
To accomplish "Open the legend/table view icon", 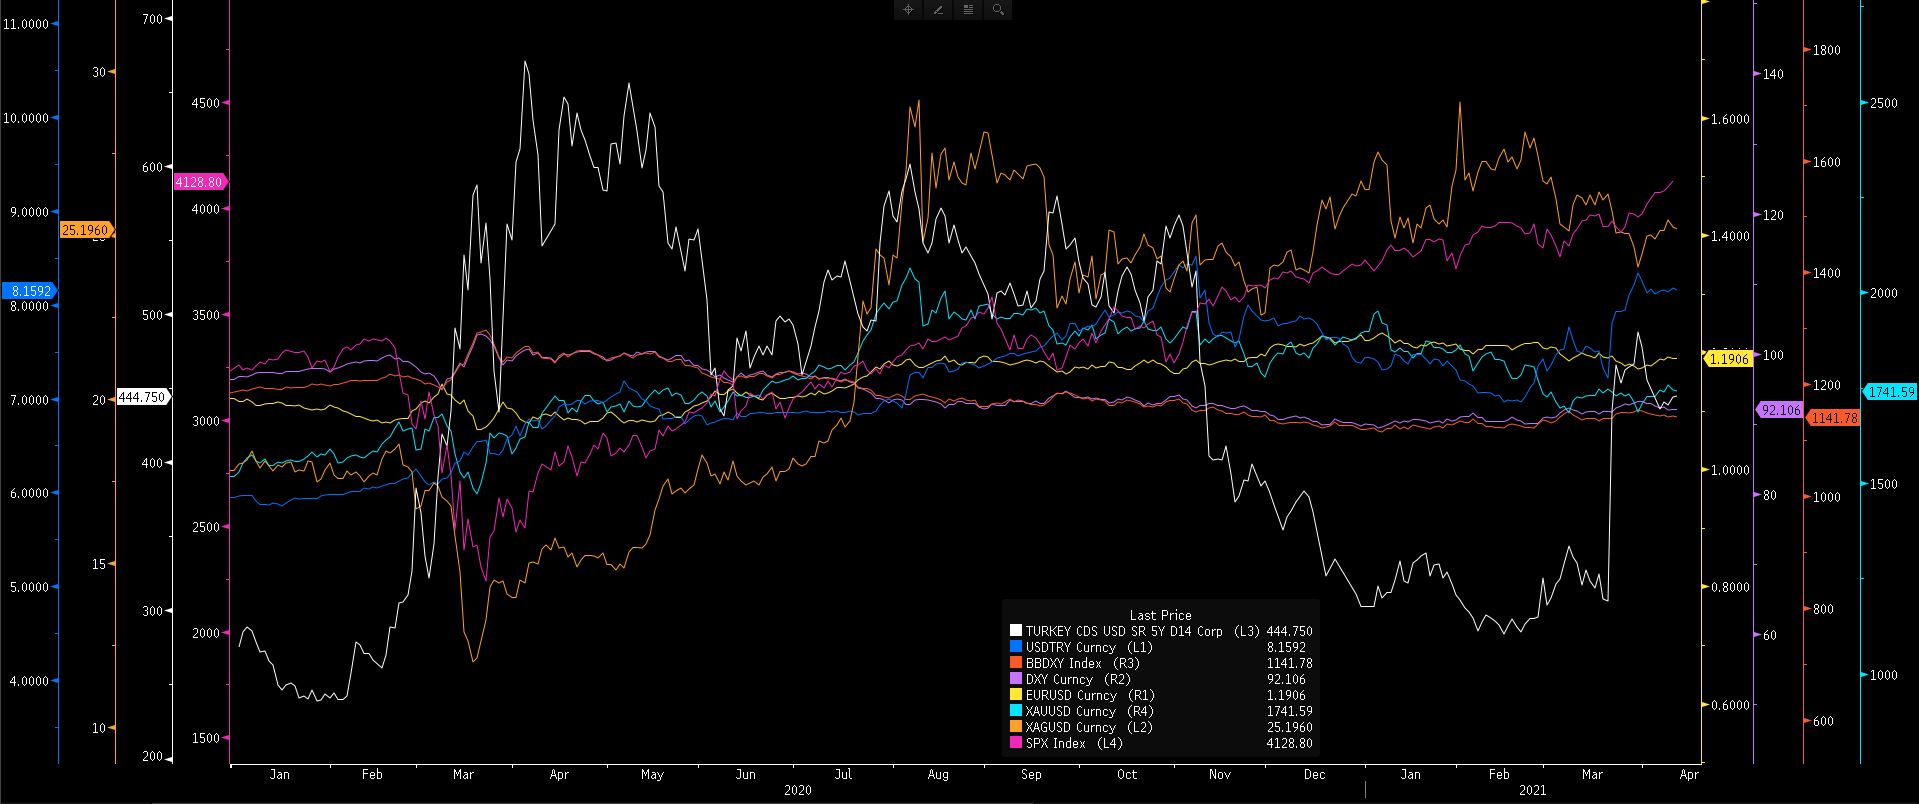I will [x=968, y=10].
